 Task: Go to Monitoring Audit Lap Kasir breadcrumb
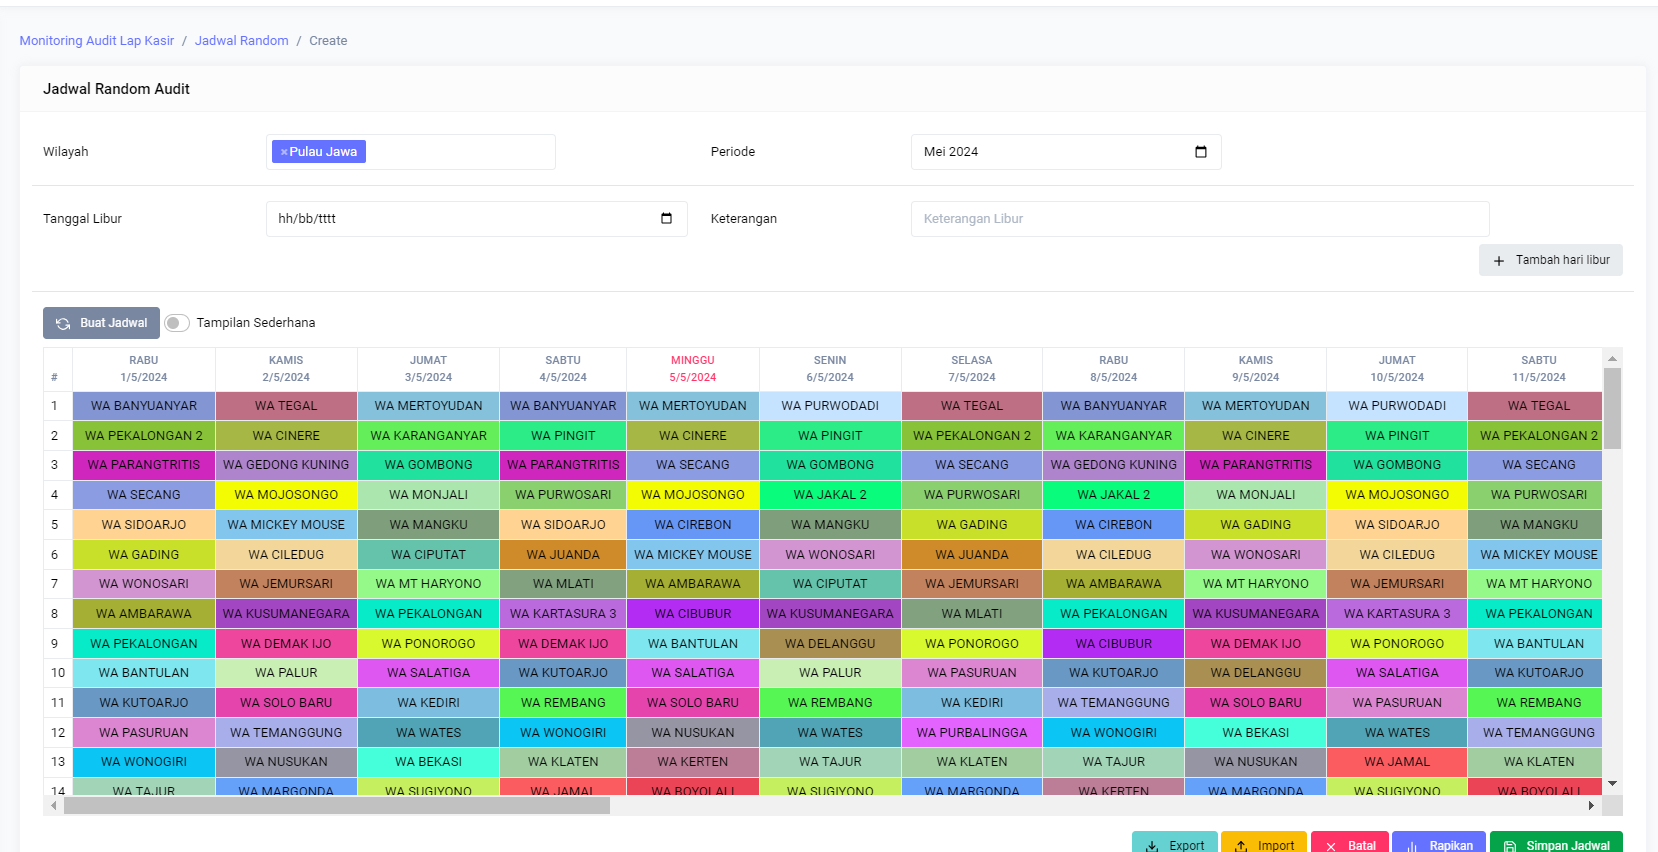click(97, 41)
